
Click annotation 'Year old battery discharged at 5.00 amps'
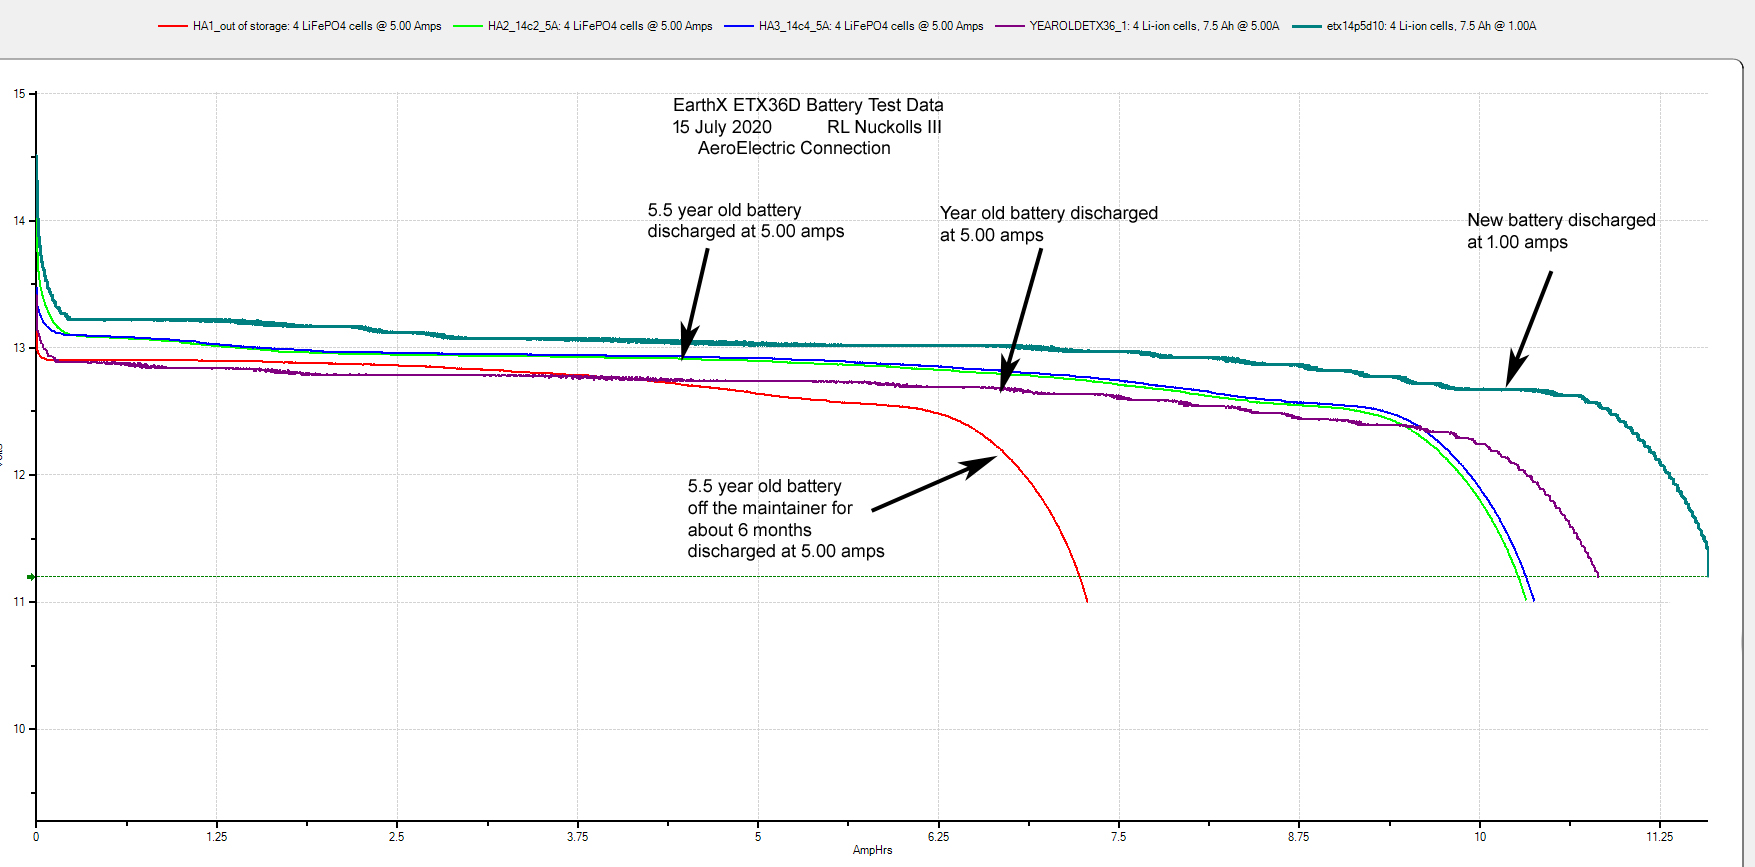1048,224
